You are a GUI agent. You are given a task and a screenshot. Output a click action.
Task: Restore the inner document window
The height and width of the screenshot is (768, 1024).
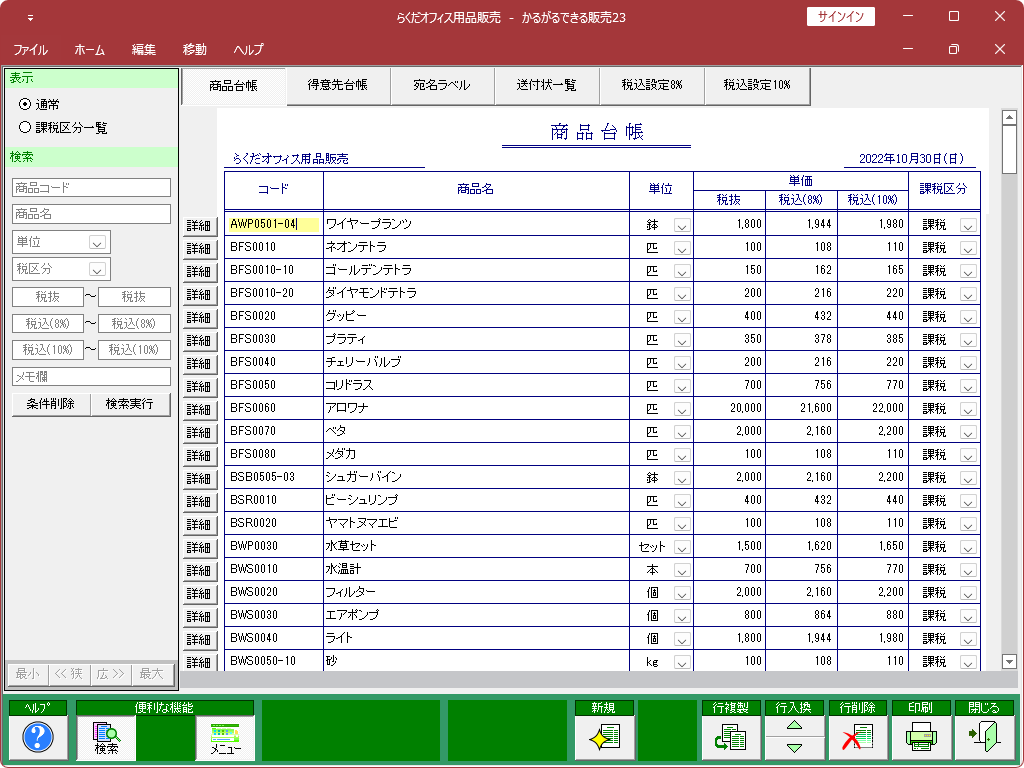pyautogui.click(x=954, y=49)
